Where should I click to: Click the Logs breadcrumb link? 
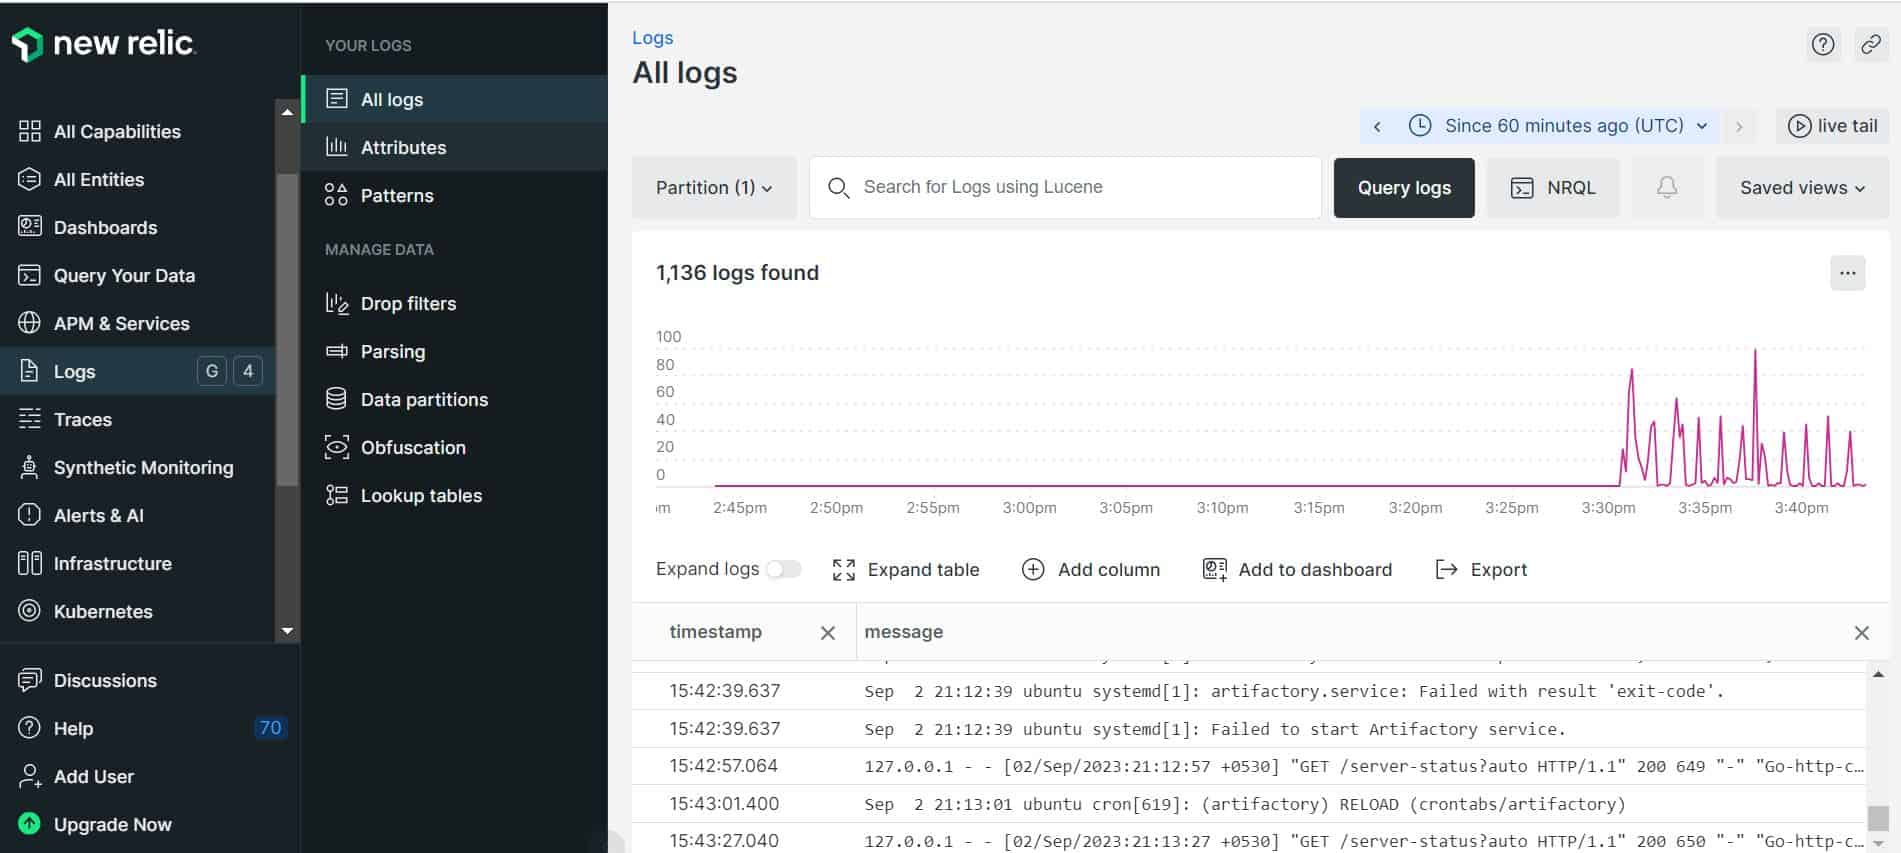coord(652,38)
